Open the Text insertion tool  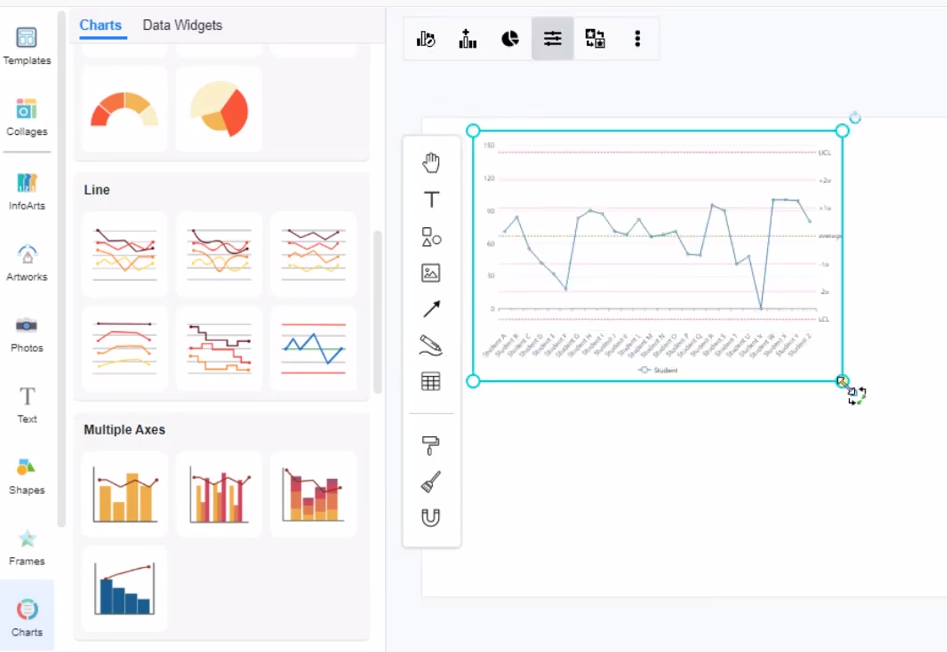click(x=431, y=199)
